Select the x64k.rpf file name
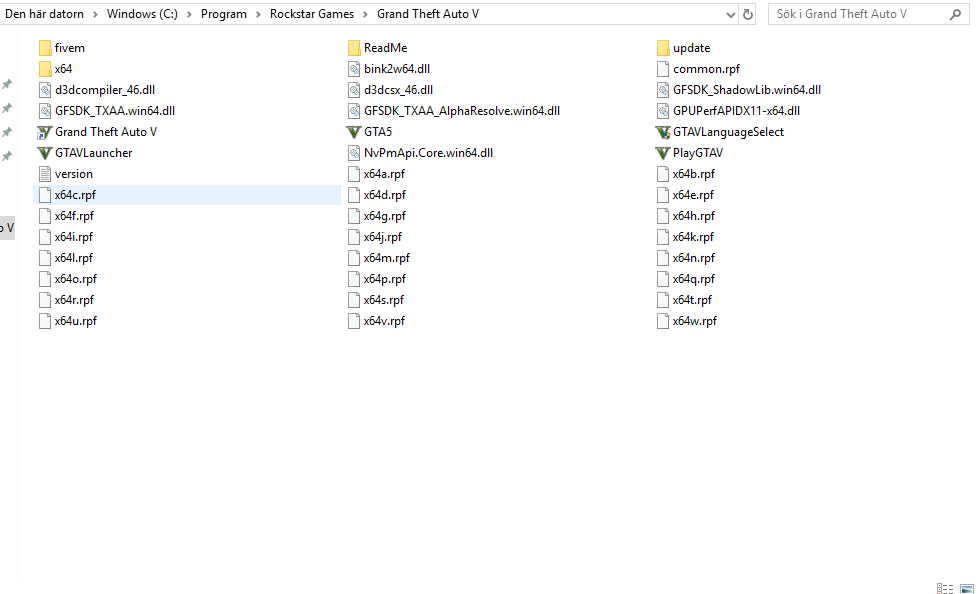 click(x=693, y=237)
